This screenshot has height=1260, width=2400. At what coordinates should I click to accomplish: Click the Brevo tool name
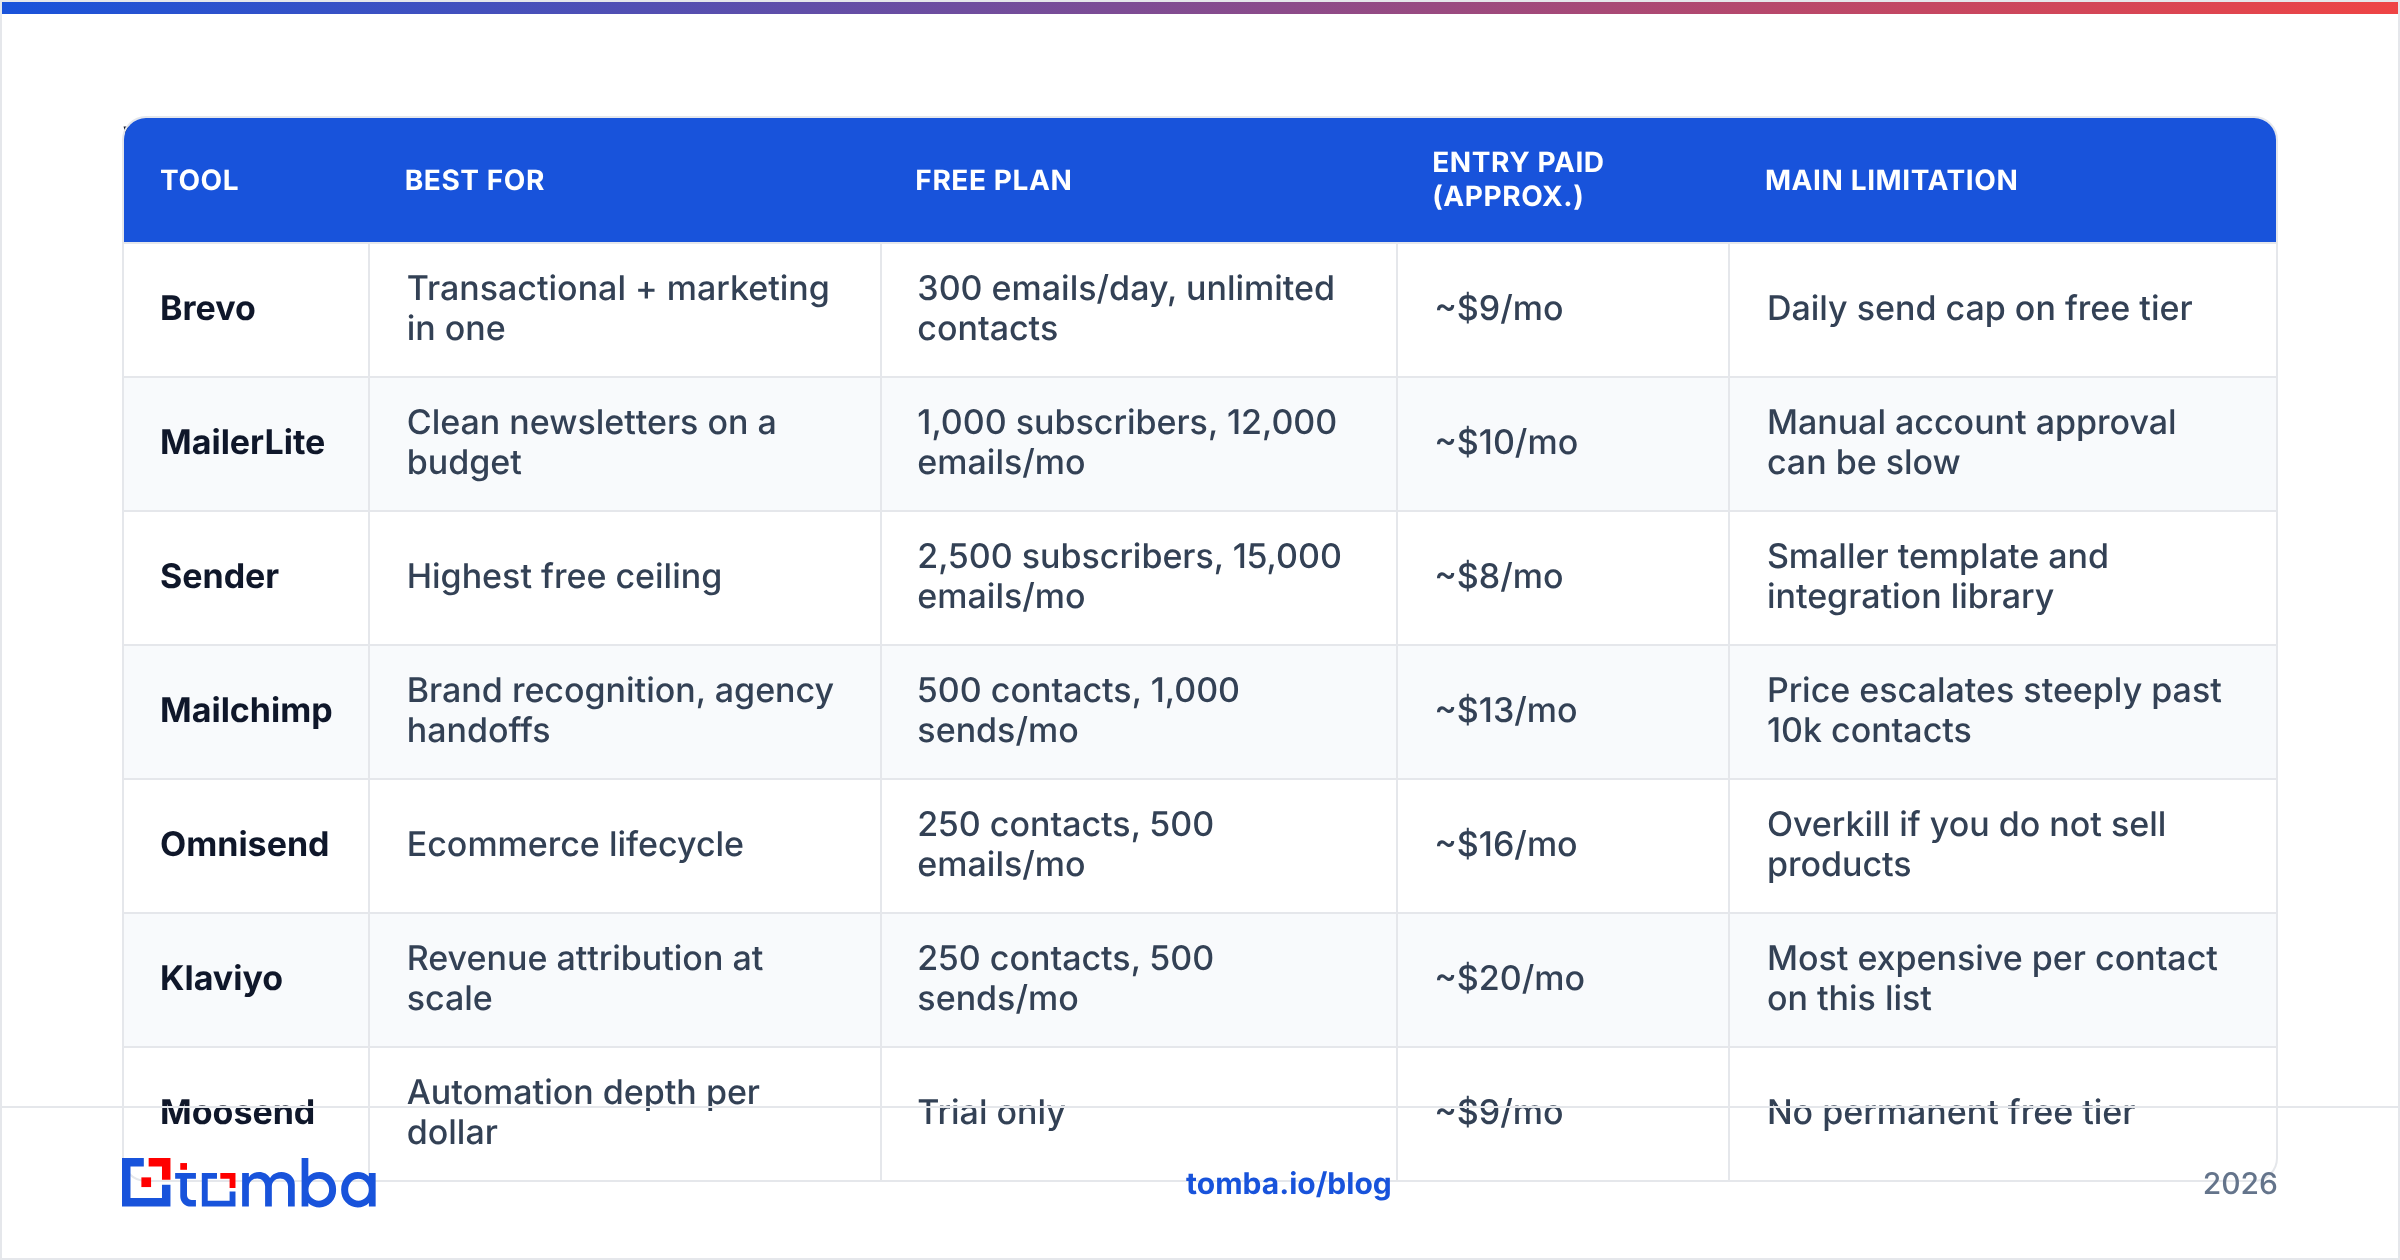(208, 308)
